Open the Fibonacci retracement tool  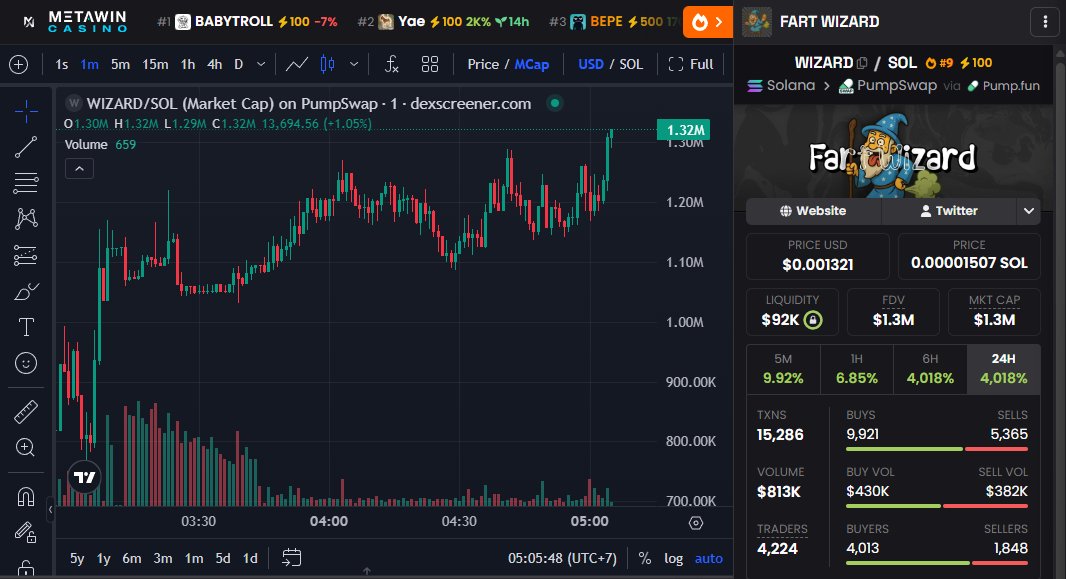pyautogui.click(x=26, y=183)
